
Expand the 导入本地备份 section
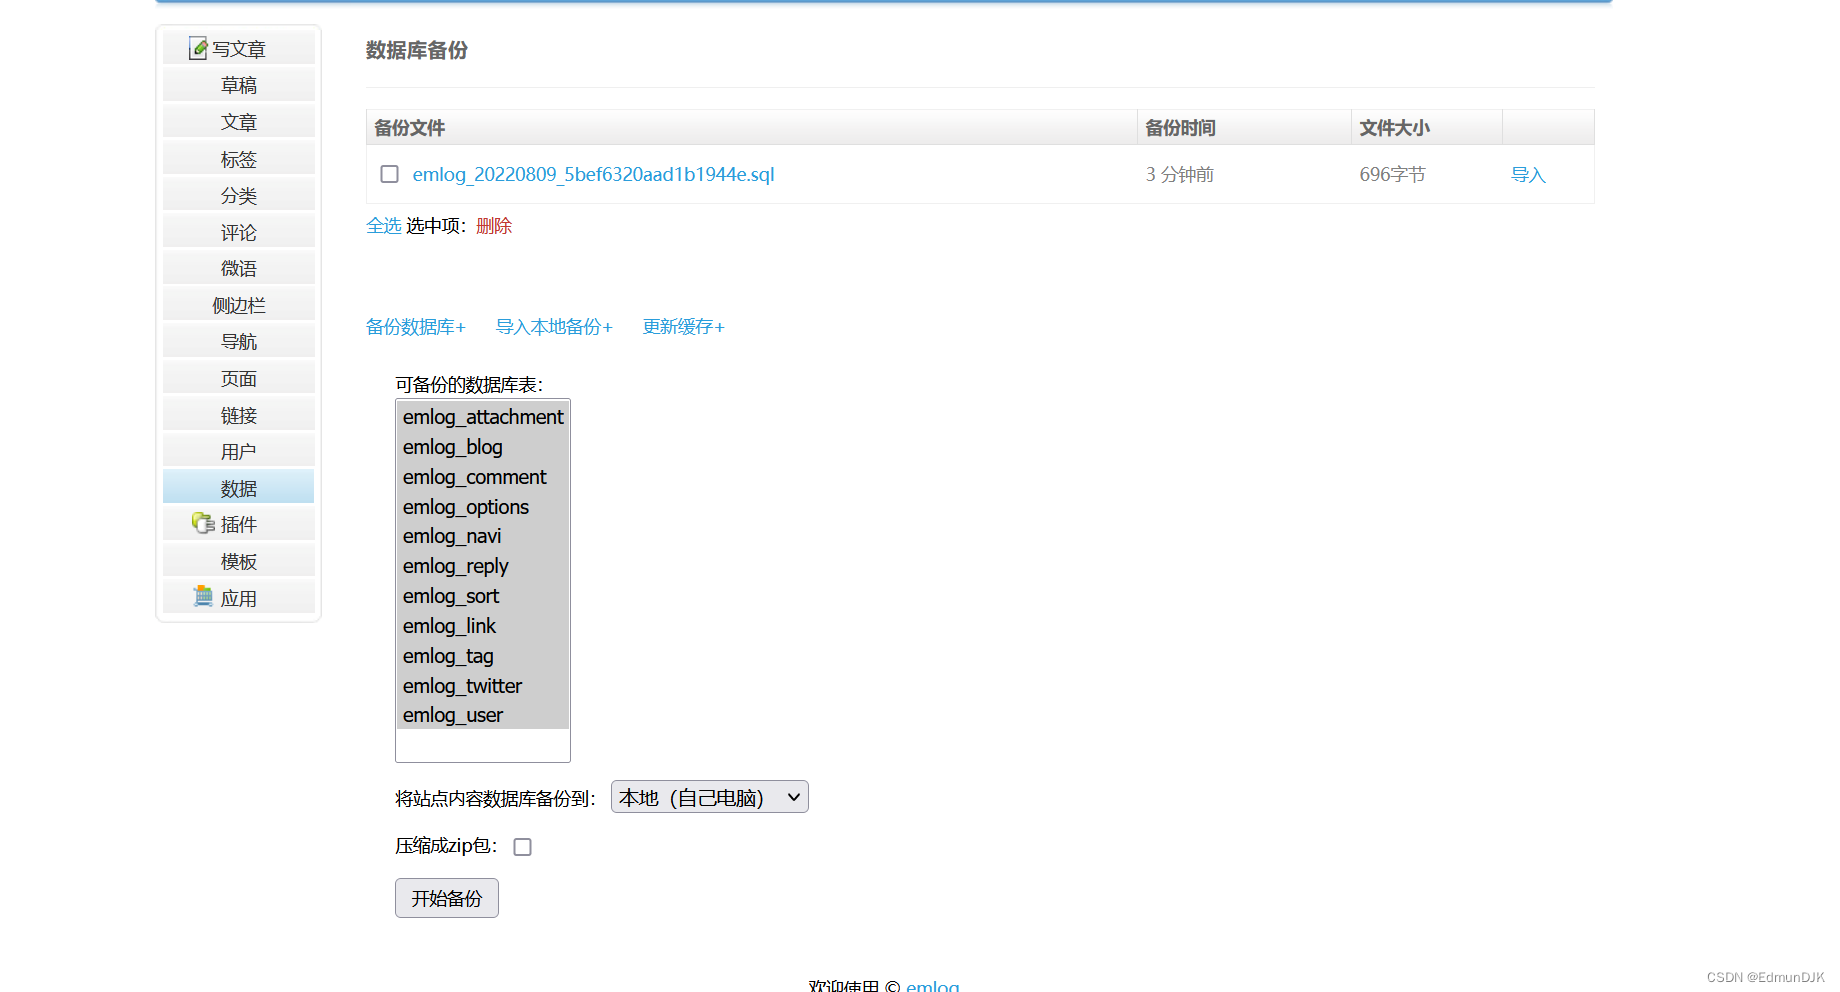coord(554,326)
